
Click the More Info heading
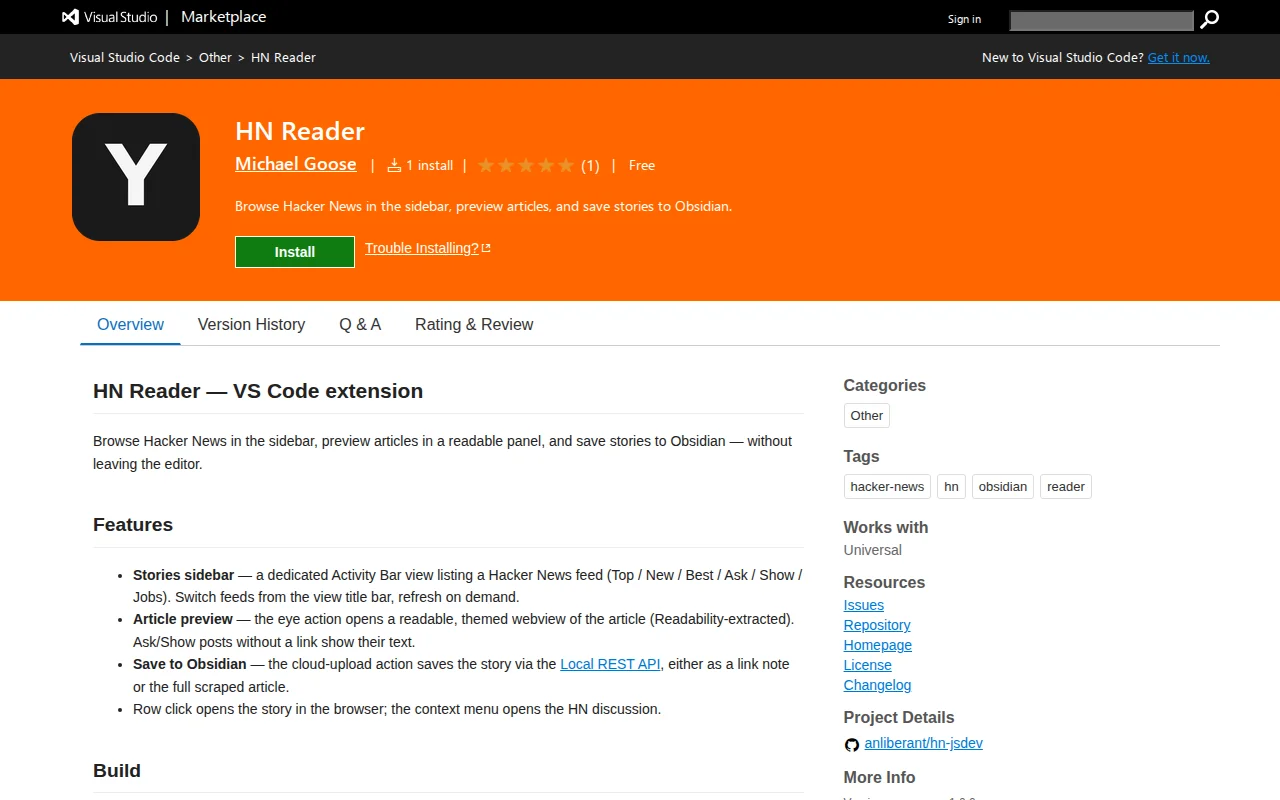[880, 778]
